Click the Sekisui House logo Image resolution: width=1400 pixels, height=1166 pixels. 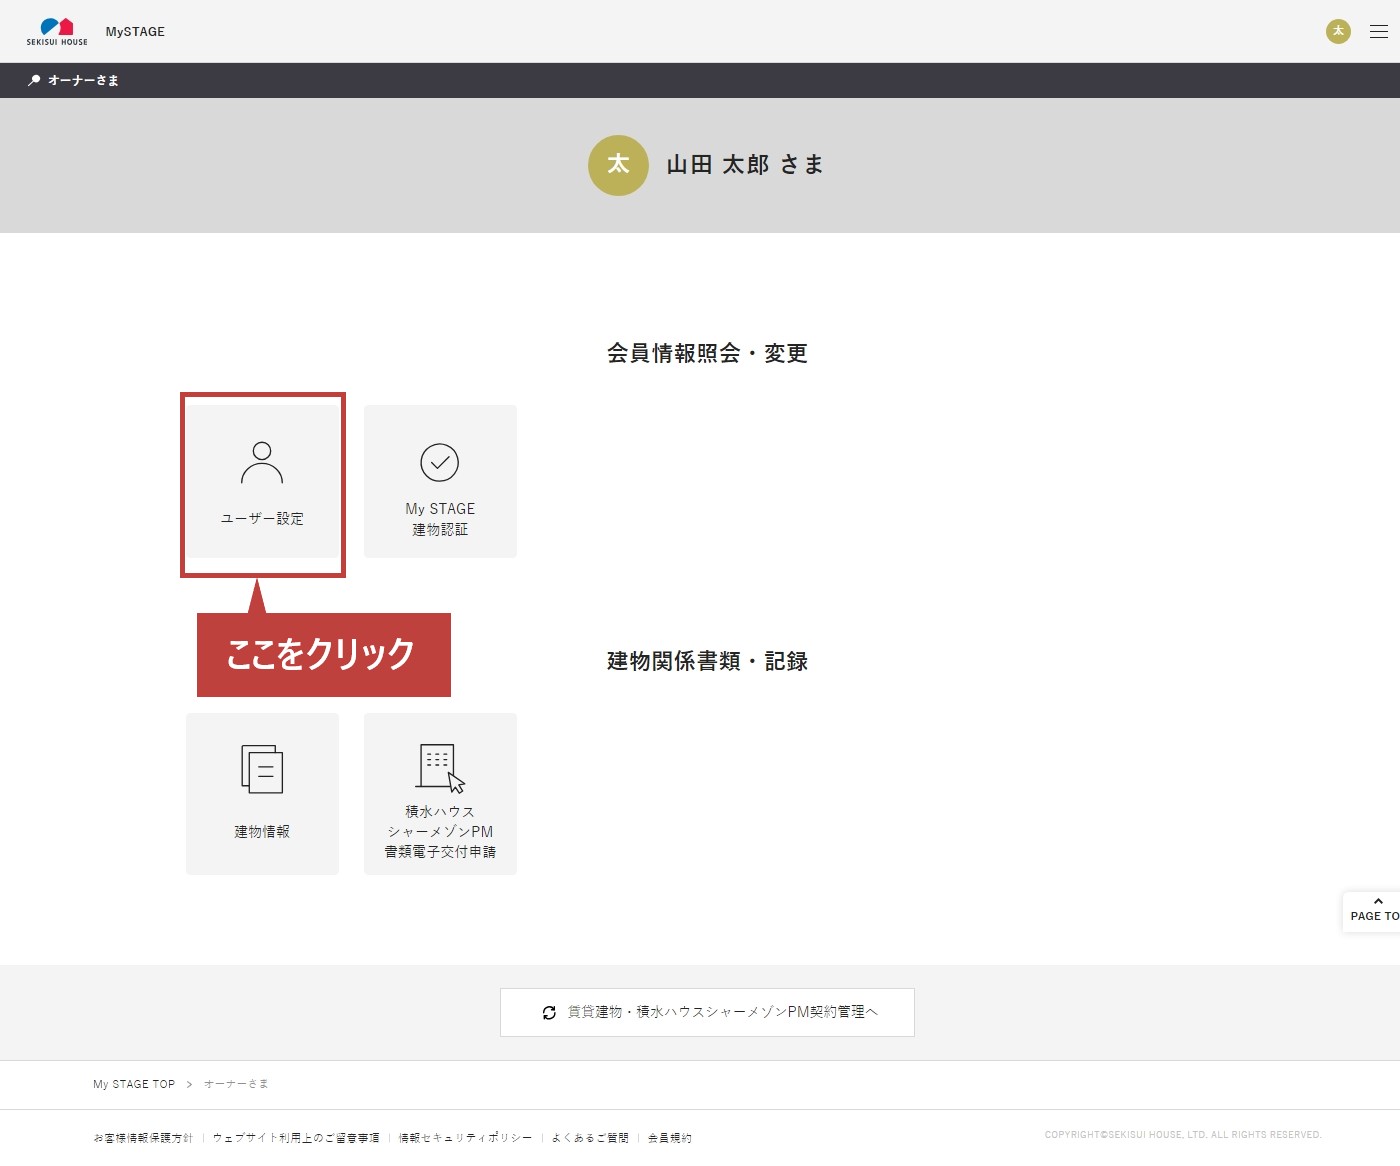pyautogui.click(x=57, y=31)
